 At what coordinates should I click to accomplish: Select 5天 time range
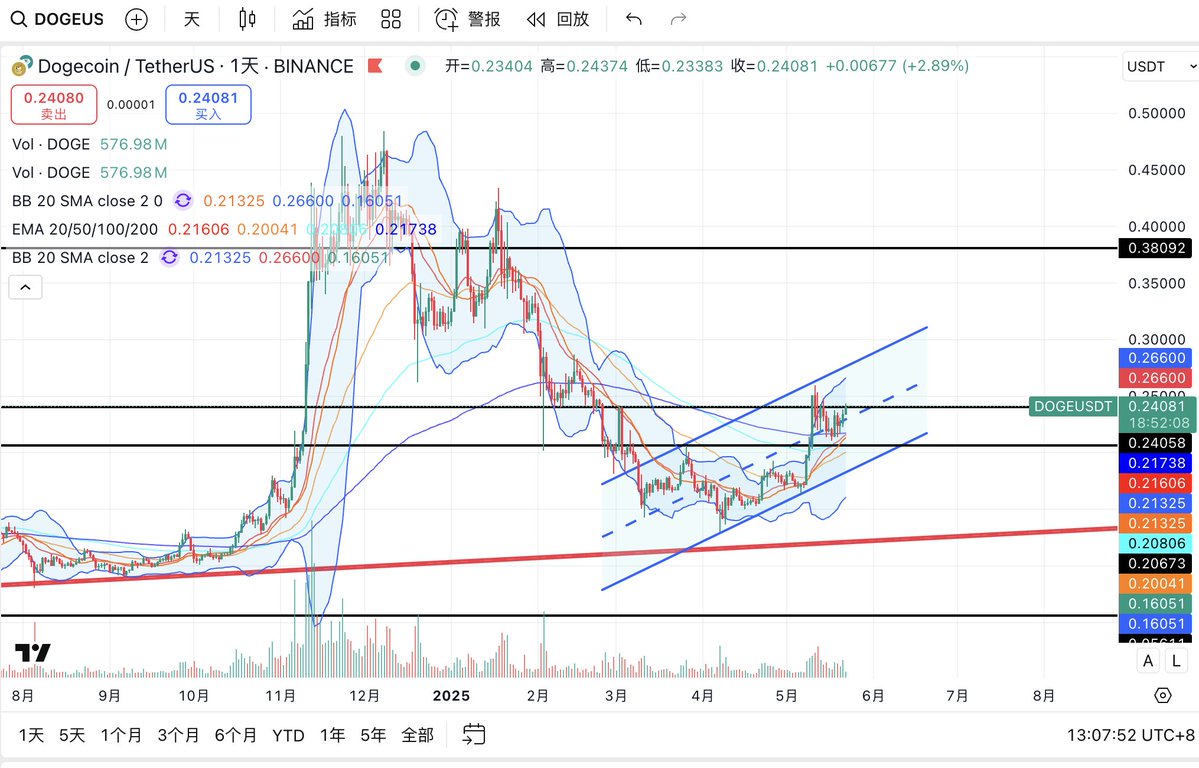click(x=72, y=735)
